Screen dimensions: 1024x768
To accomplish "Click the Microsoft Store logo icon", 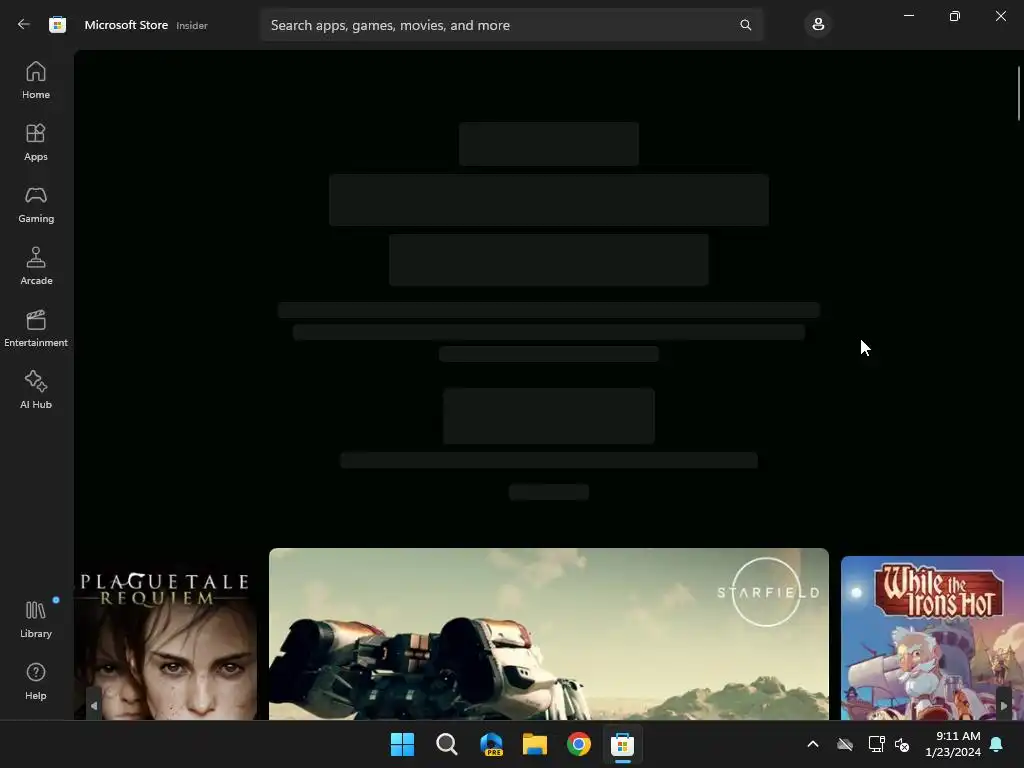I will [x=57, y=25].
